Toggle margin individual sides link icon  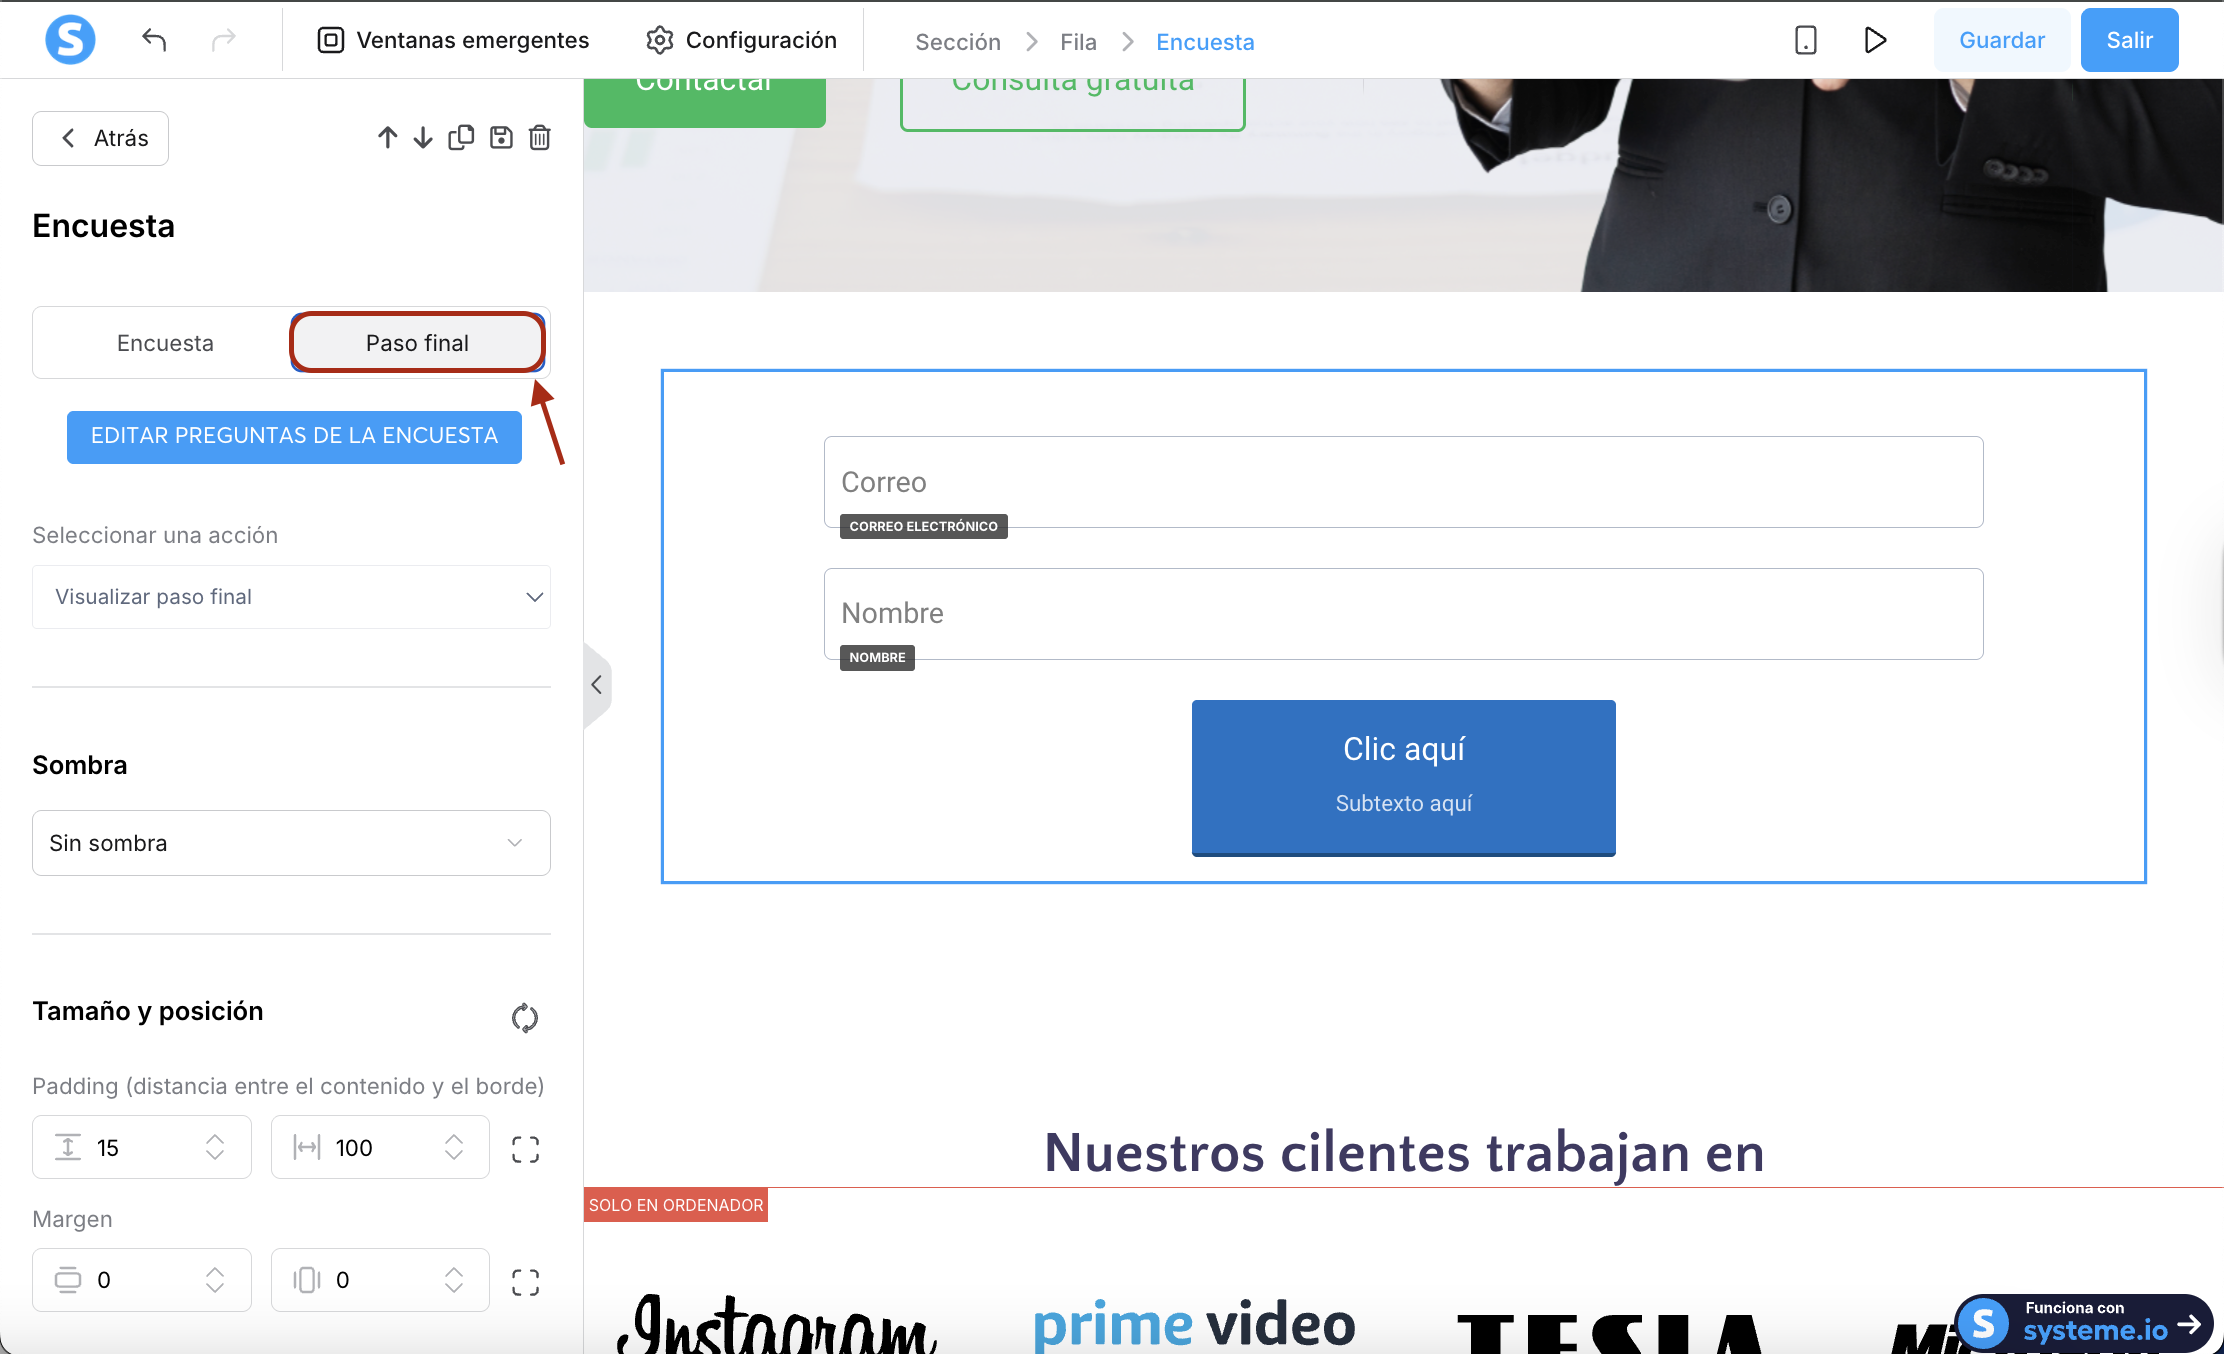525,1282
